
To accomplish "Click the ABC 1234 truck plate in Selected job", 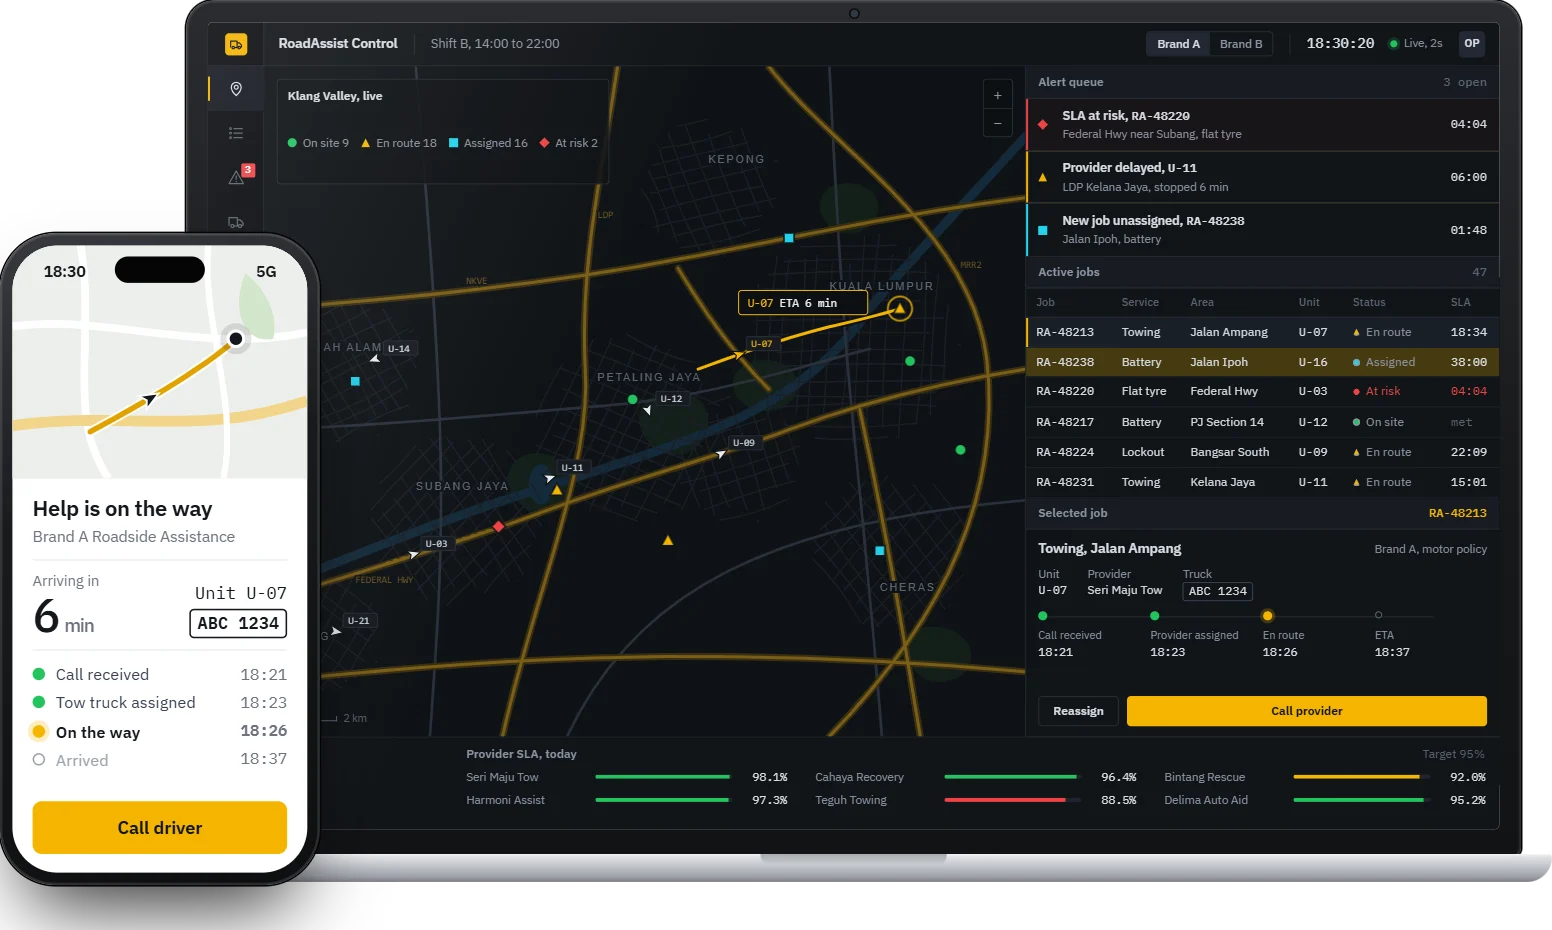I will 1217,591.
